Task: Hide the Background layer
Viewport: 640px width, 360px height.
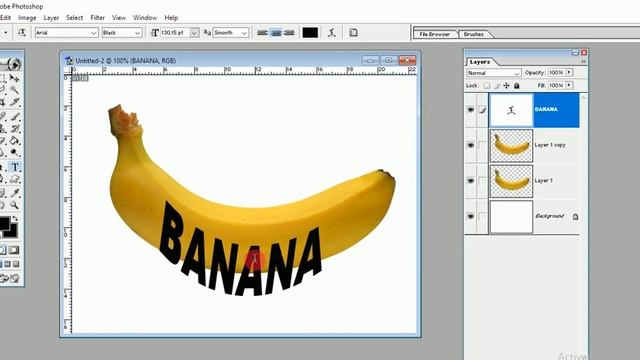Action: point(471,216)
